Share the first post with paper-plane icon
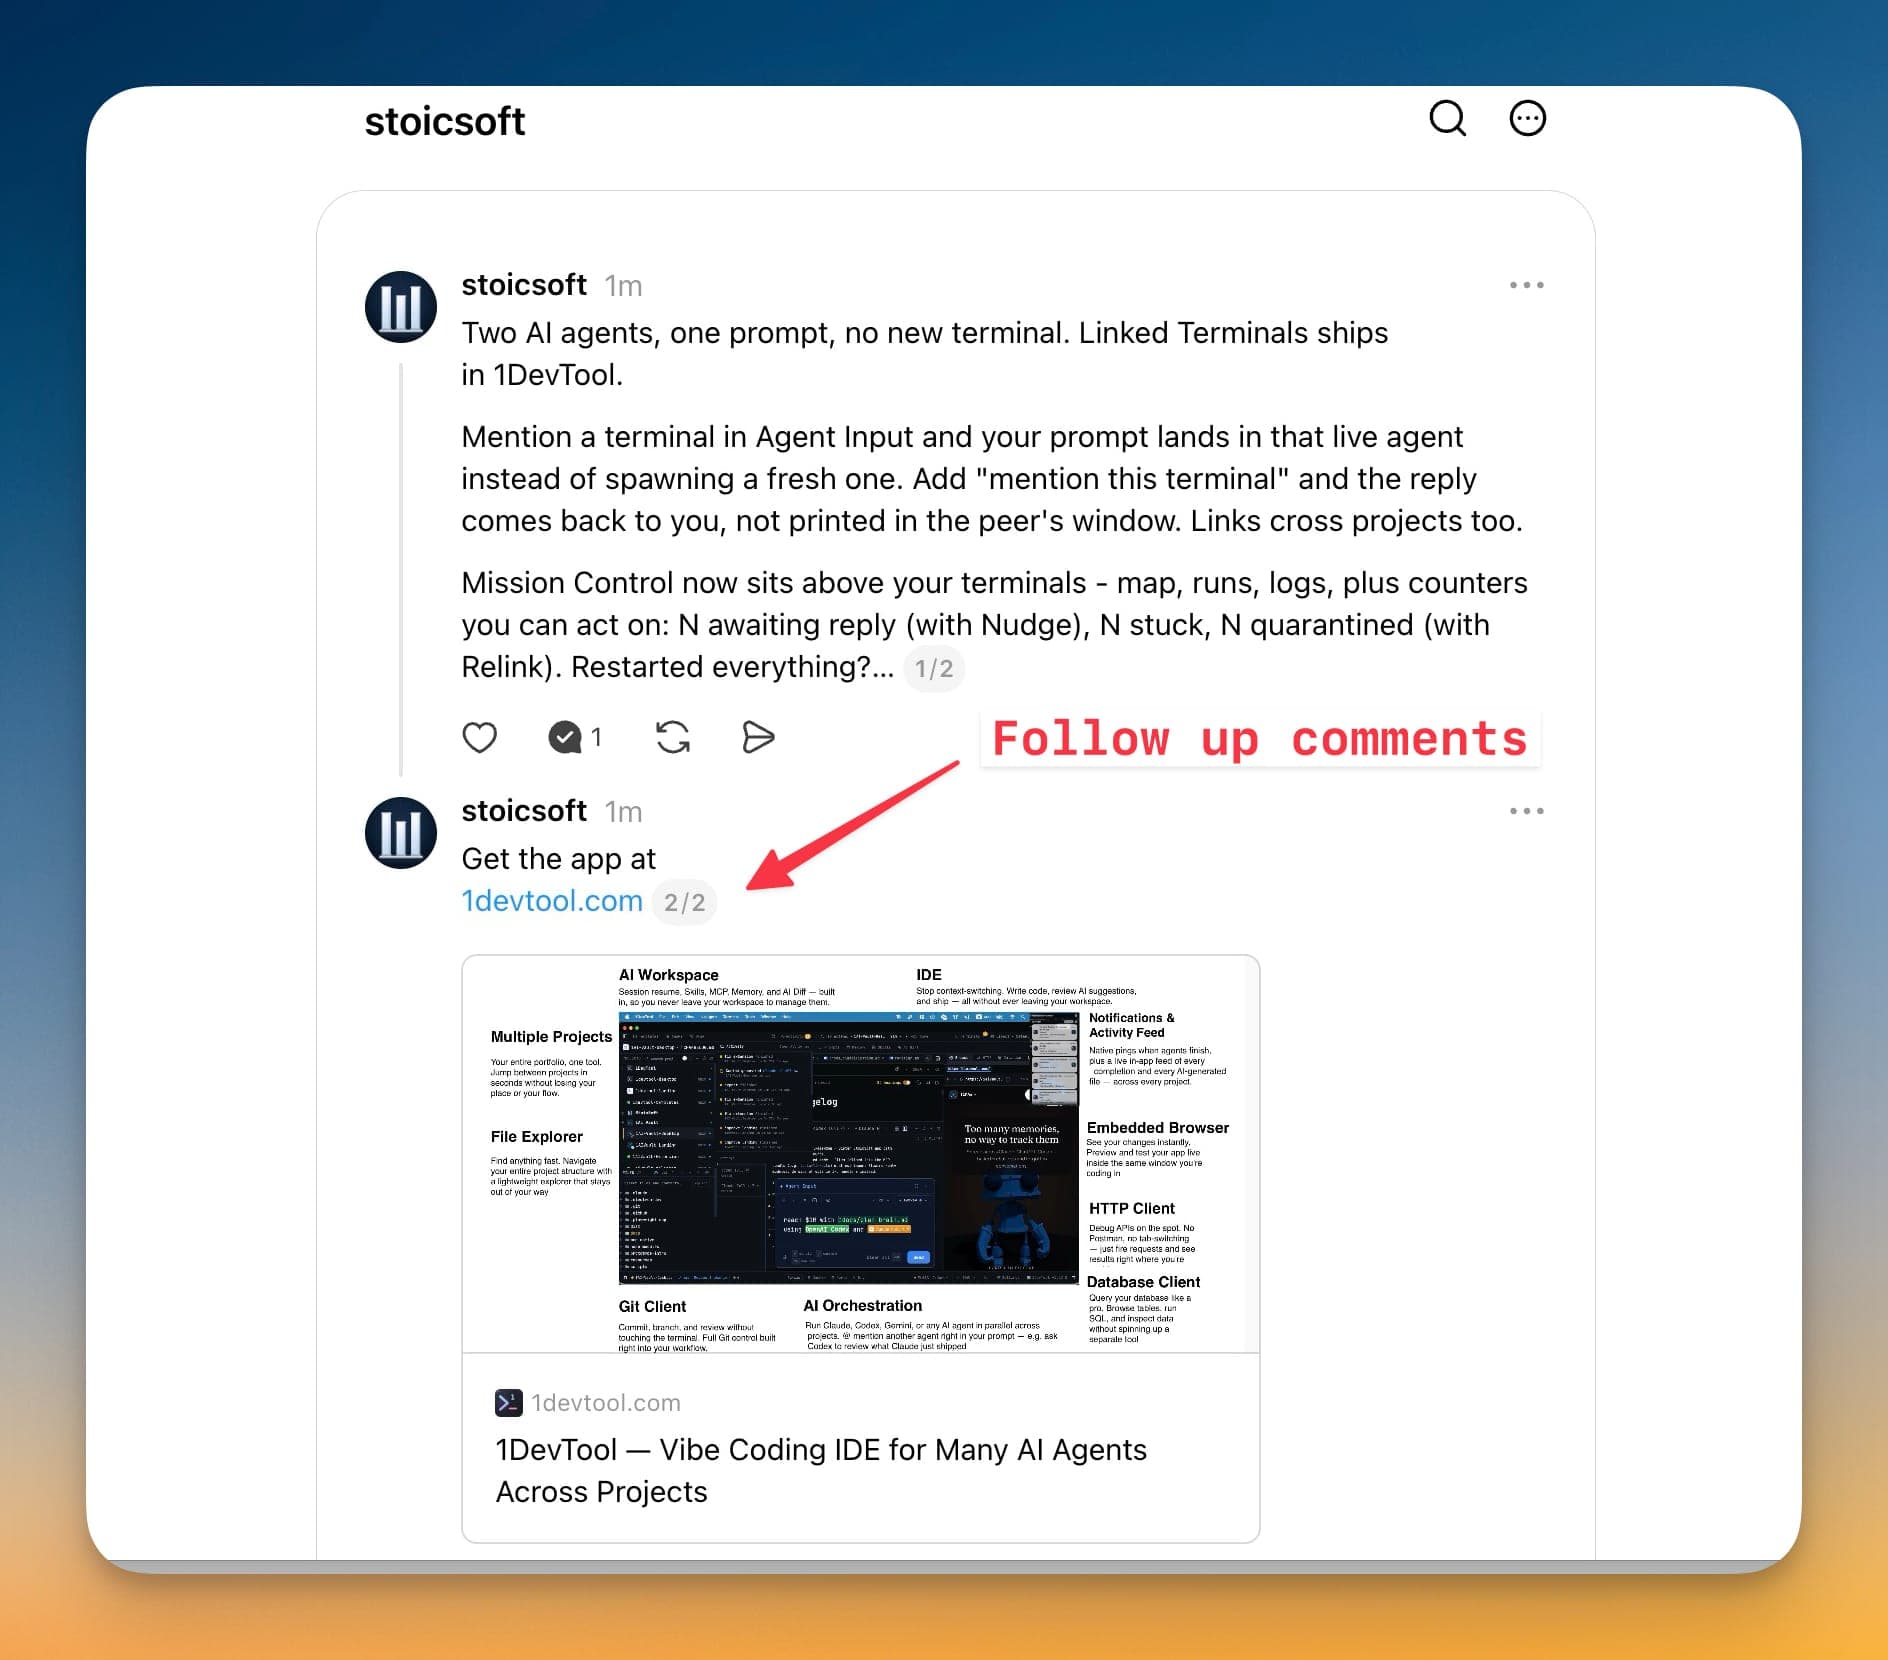Screen dimensions: 1888x1660 click(758, 738)
